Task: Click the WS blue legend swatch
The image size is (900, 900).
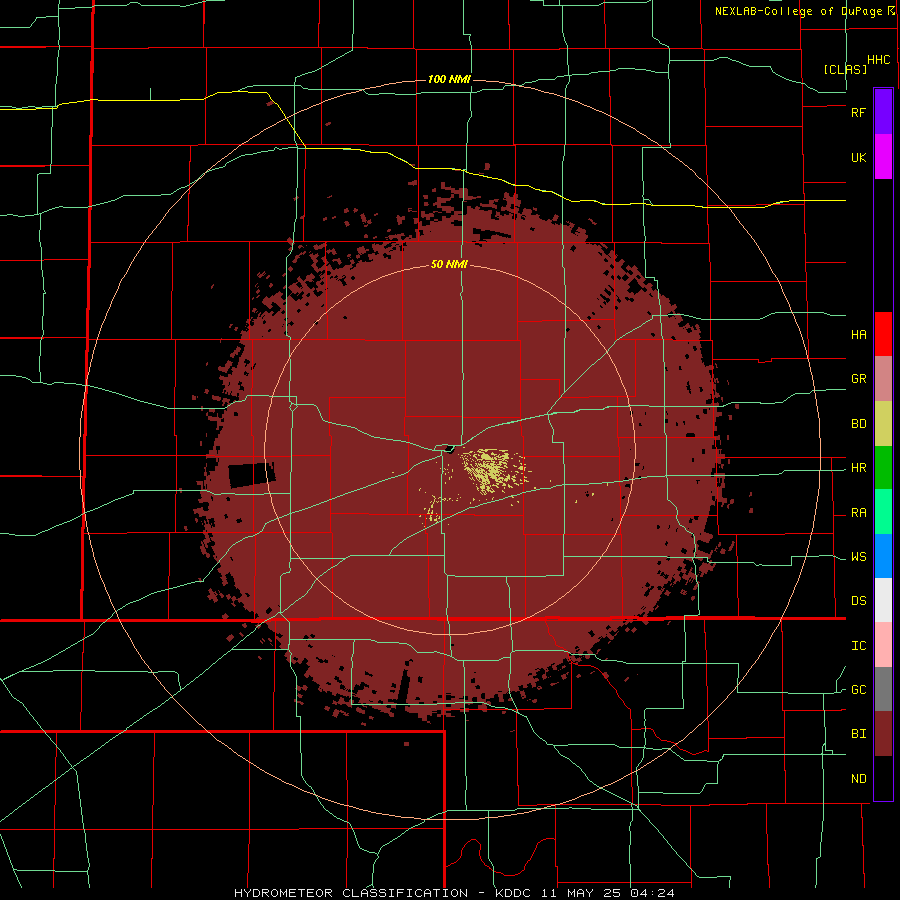Action: click(x=883, y=556)
